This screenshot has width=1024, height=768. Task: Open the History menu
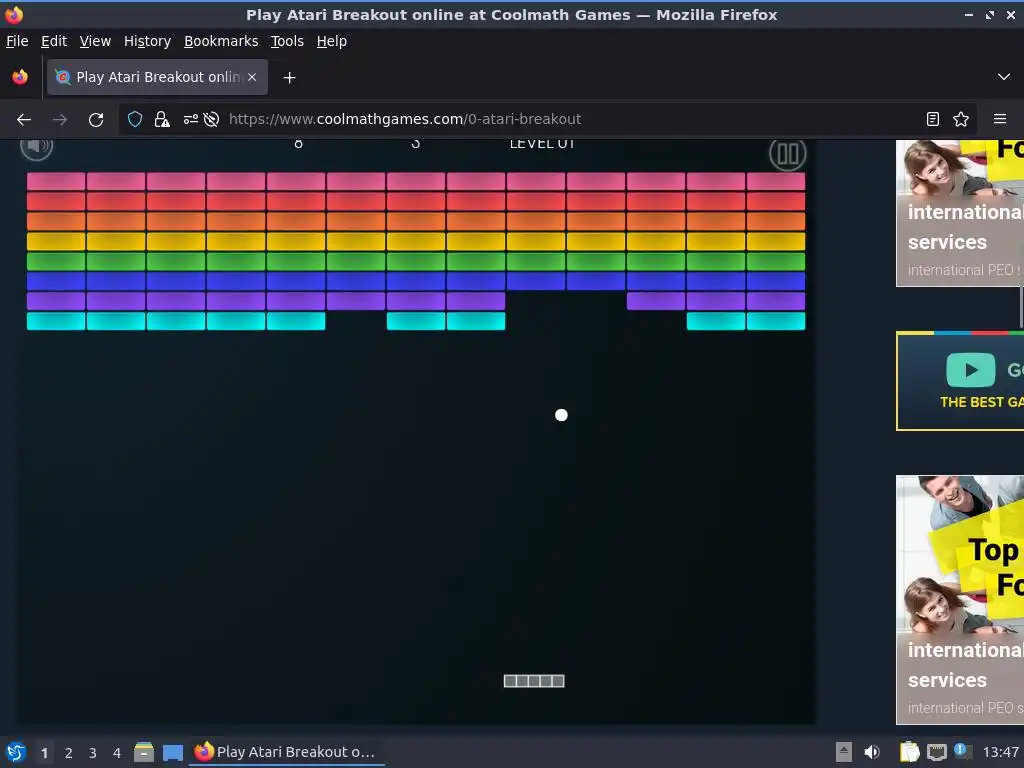pos(148,41)
